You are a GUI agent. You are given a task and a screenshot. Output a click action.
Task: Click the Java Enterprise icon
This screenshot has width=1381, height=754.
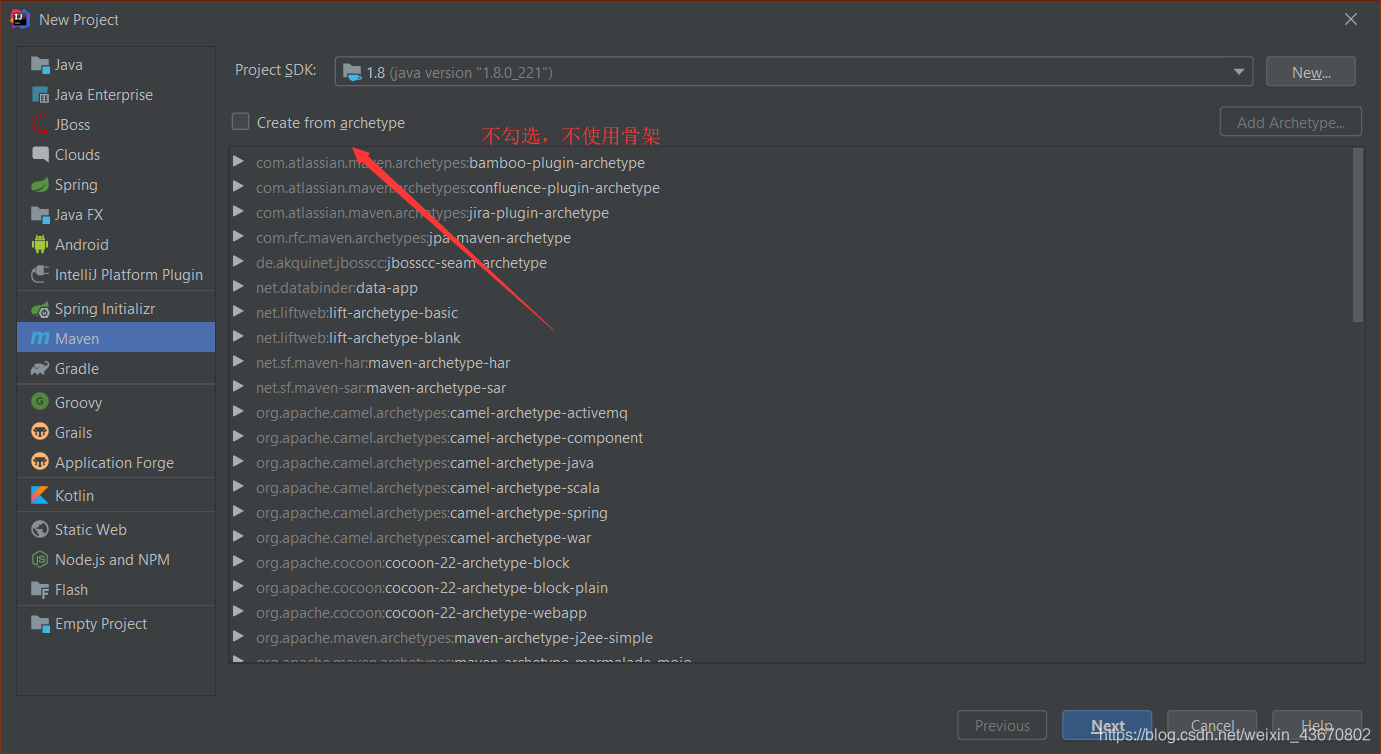pos(40,95)
